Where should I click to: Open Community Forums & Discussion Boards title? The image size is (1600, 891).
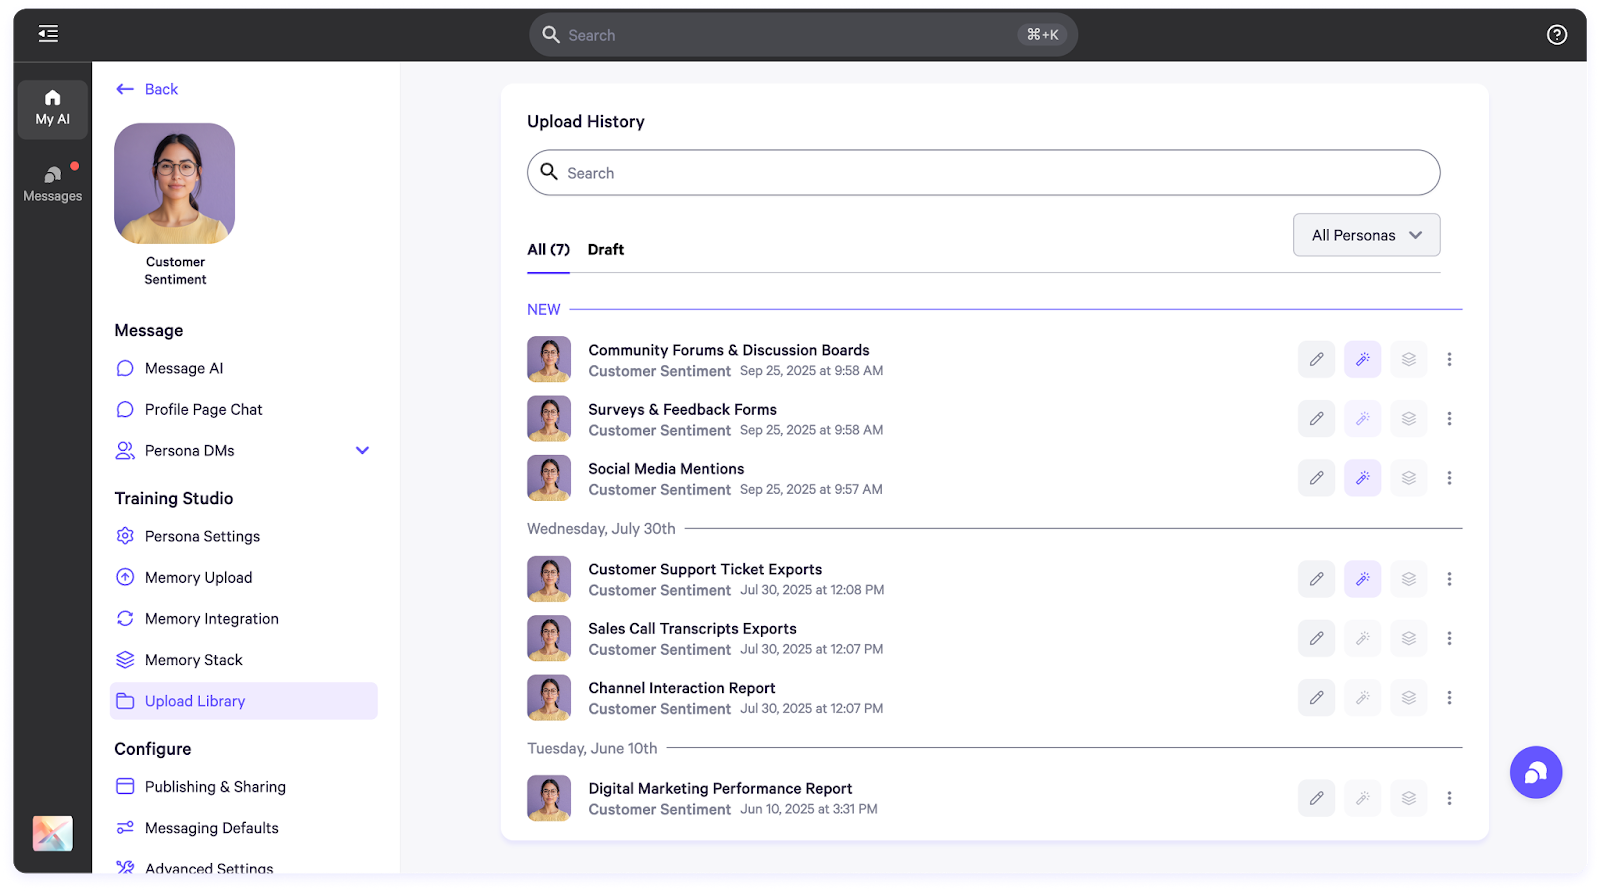[x=728, y=350]
